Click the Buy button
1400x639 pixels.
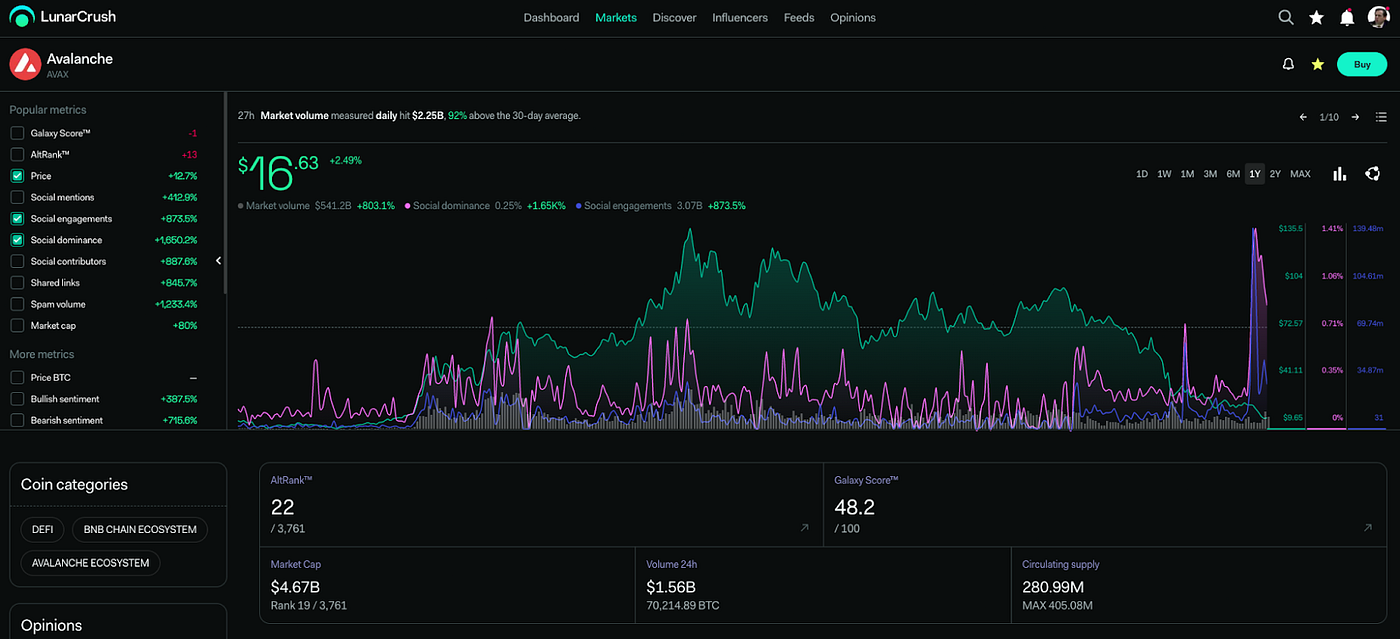point(1362,64)
